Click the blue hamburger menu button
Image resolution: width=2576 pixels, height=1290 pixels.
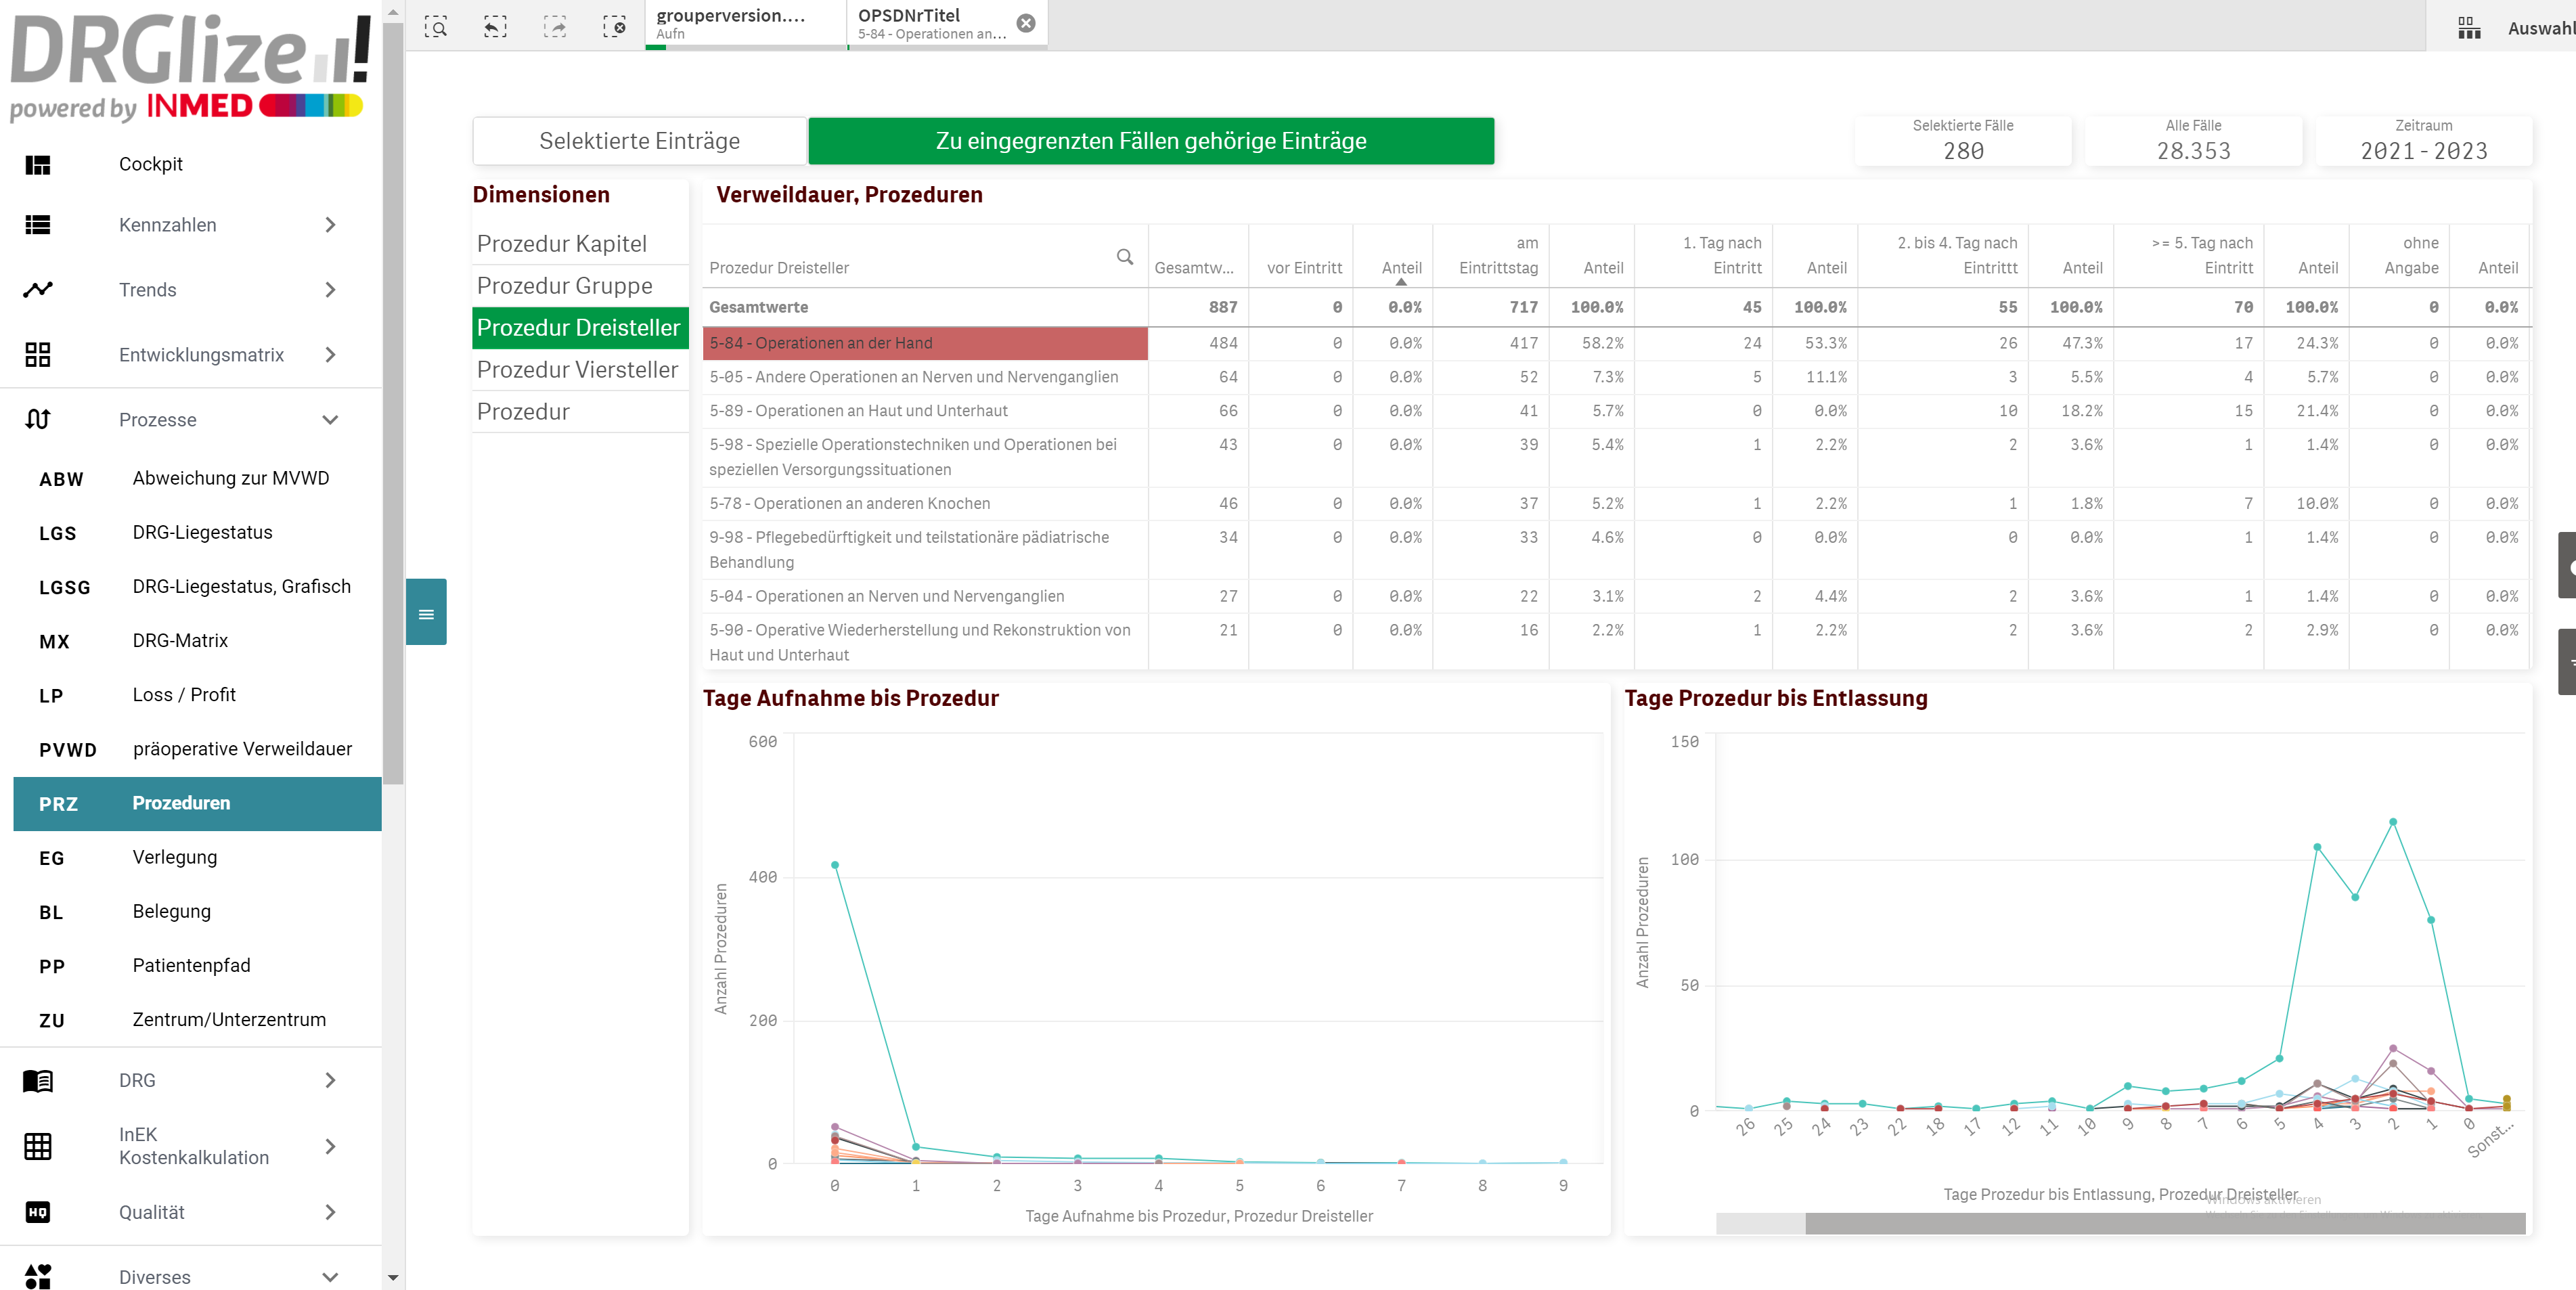[426, 613]
